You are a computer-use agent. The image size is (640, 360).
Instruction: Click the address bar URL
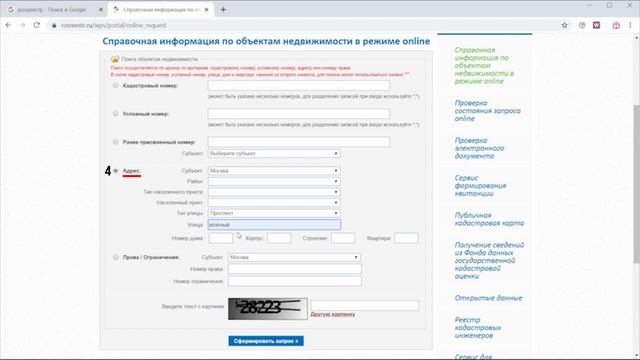[x=113, y=25]
